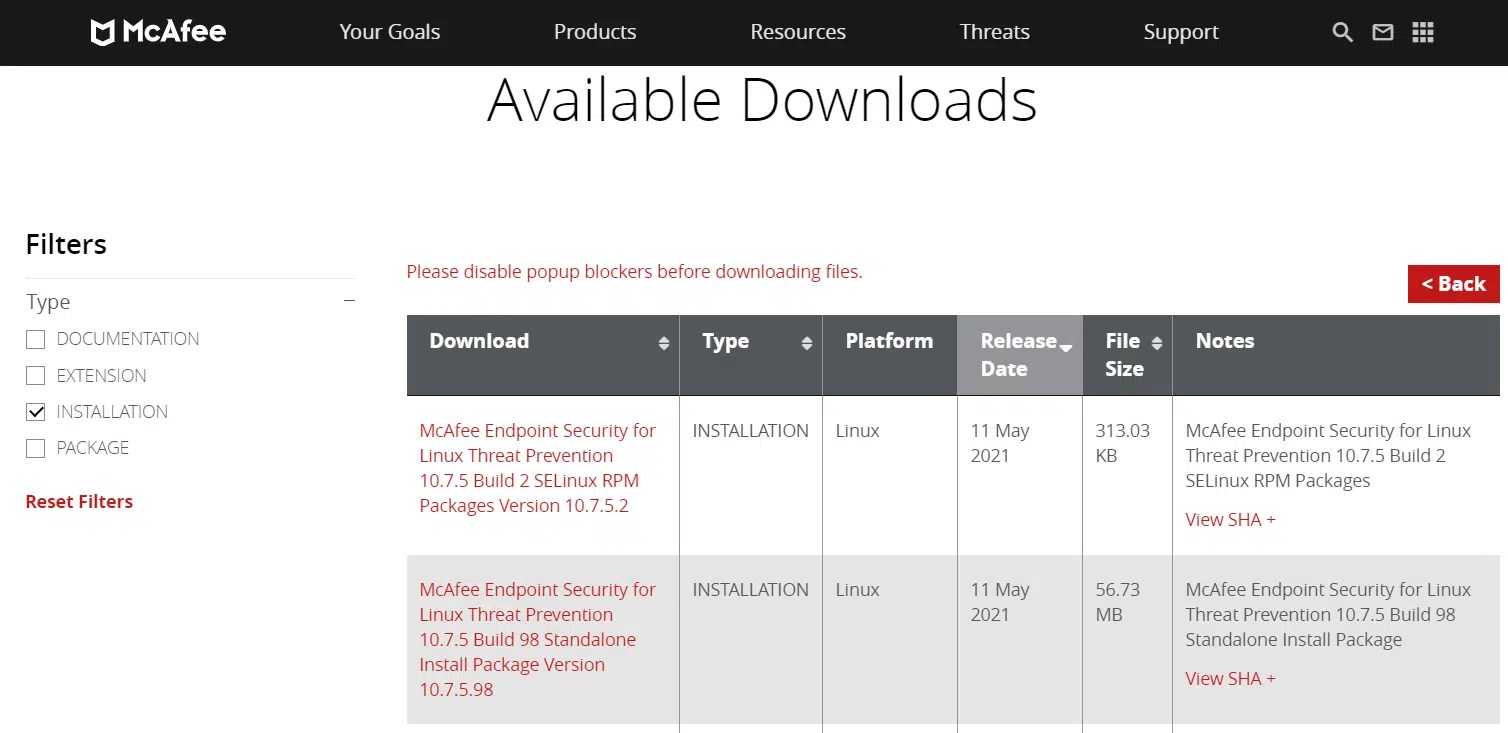The image size is (1508, 733).
Task: Open Resources menu
Action: pos(798,32)
